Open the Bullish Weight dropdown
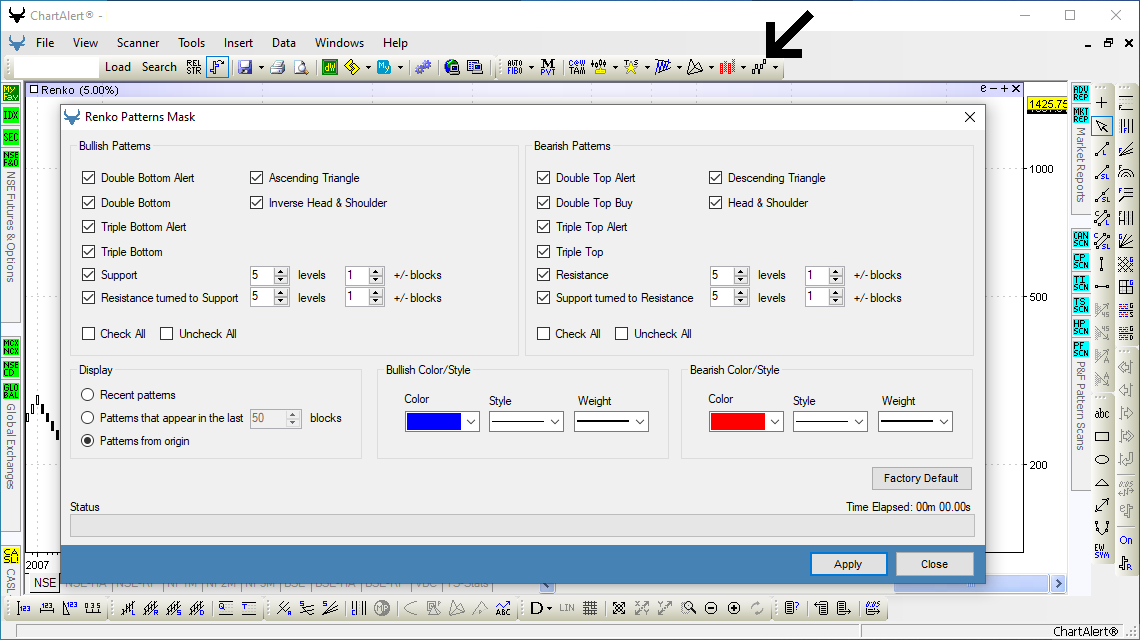Image resolution: width=1140 pixels, height=640 pixels. point(640,422)
